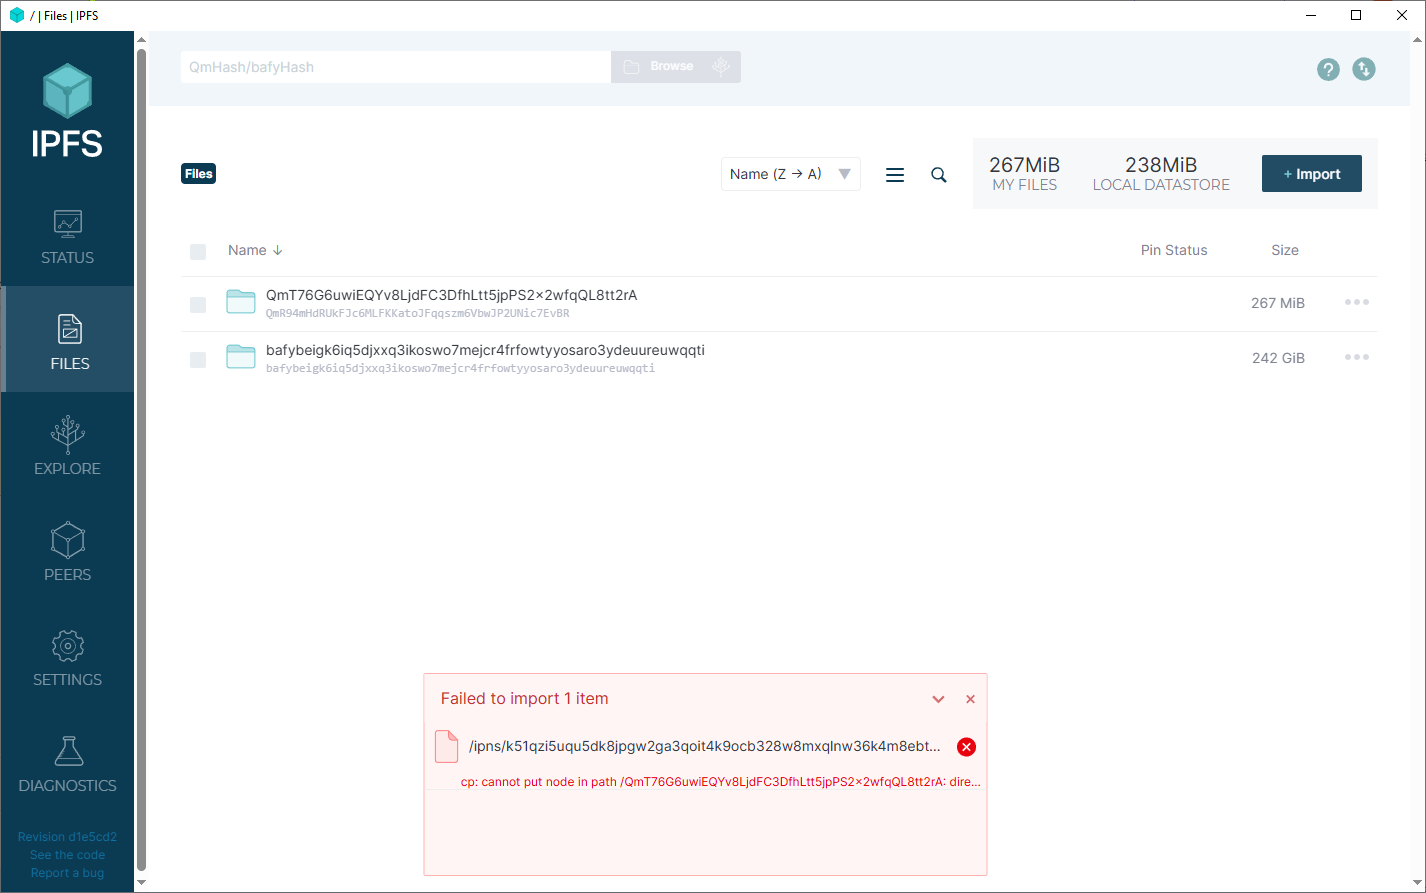
Task: Open the Diagnostics page
Action: 67,763
